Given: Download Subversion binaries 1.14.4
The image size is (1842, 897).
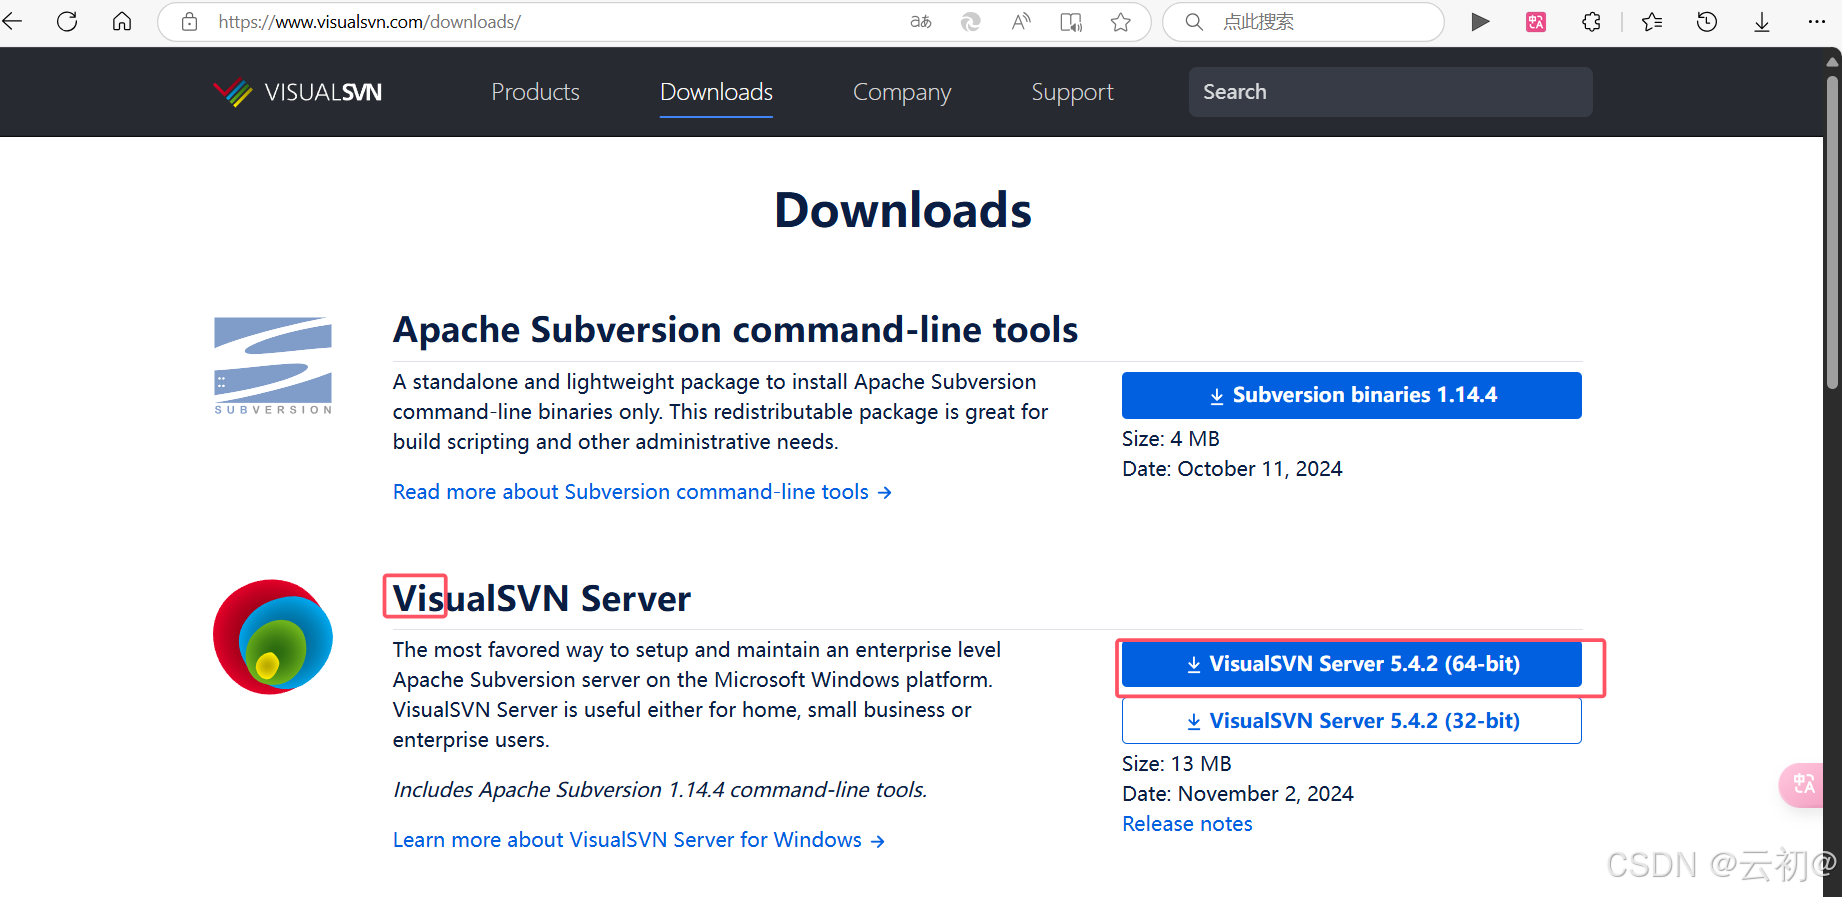Looking at the screenshot, I should [x=1351, y=395].
